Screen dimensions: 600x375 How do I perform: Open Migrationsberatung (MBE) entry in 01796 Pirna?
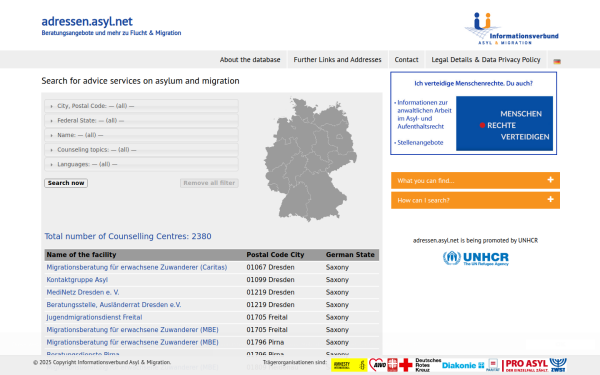(132, 342)
